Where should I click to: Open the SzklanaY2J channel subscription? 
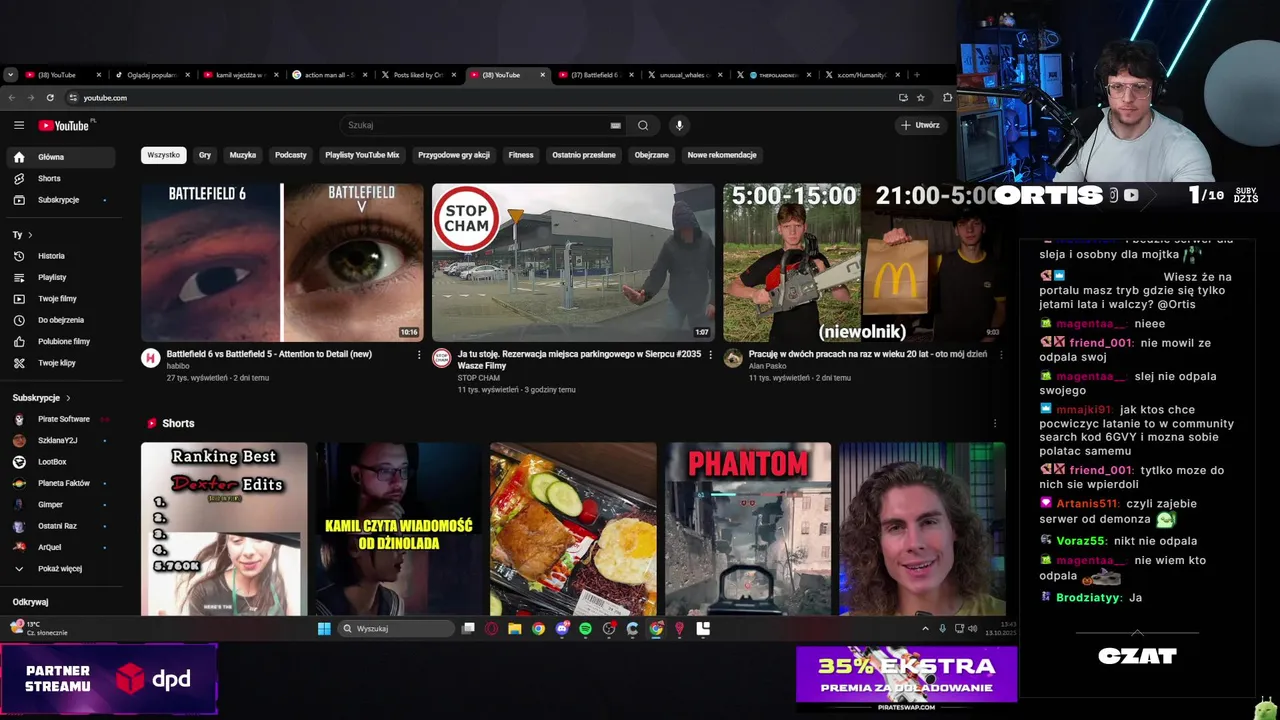[x=62, y=440]
